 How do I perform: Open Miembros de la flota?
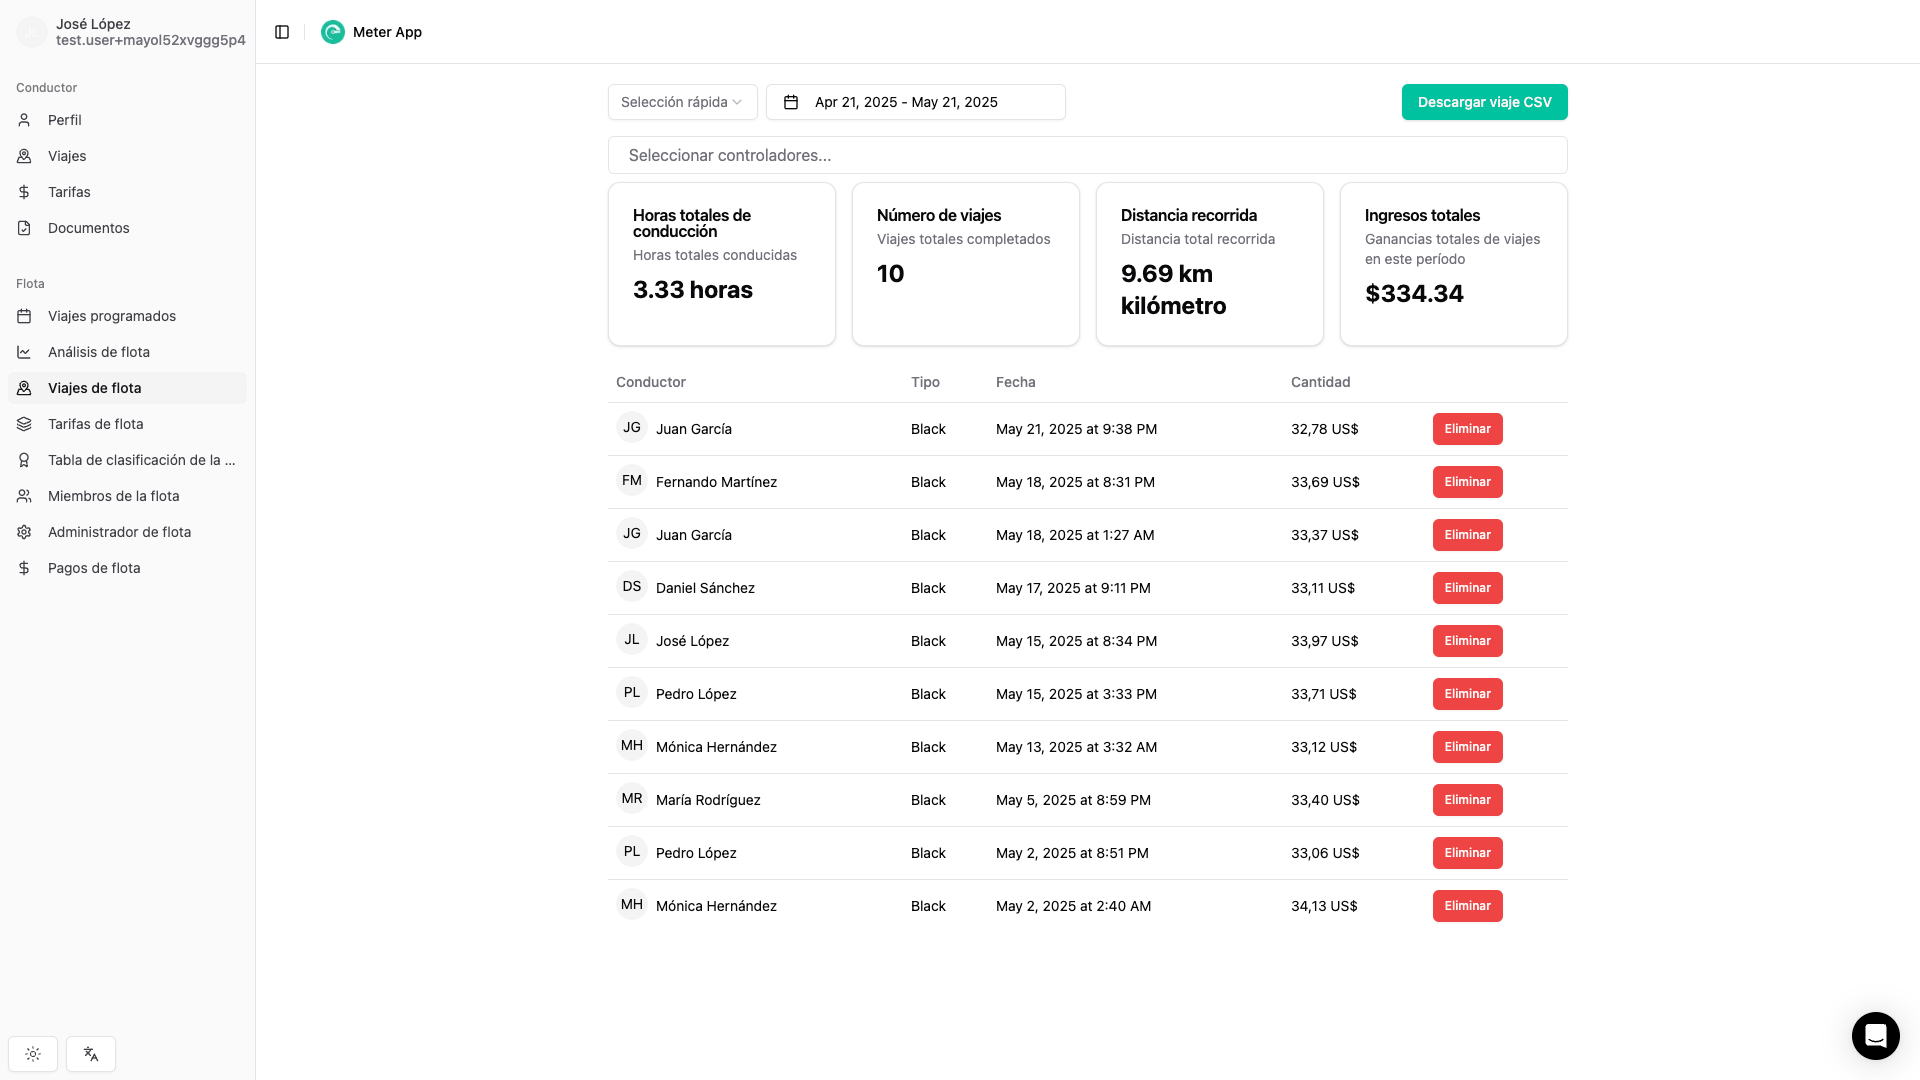113,496
